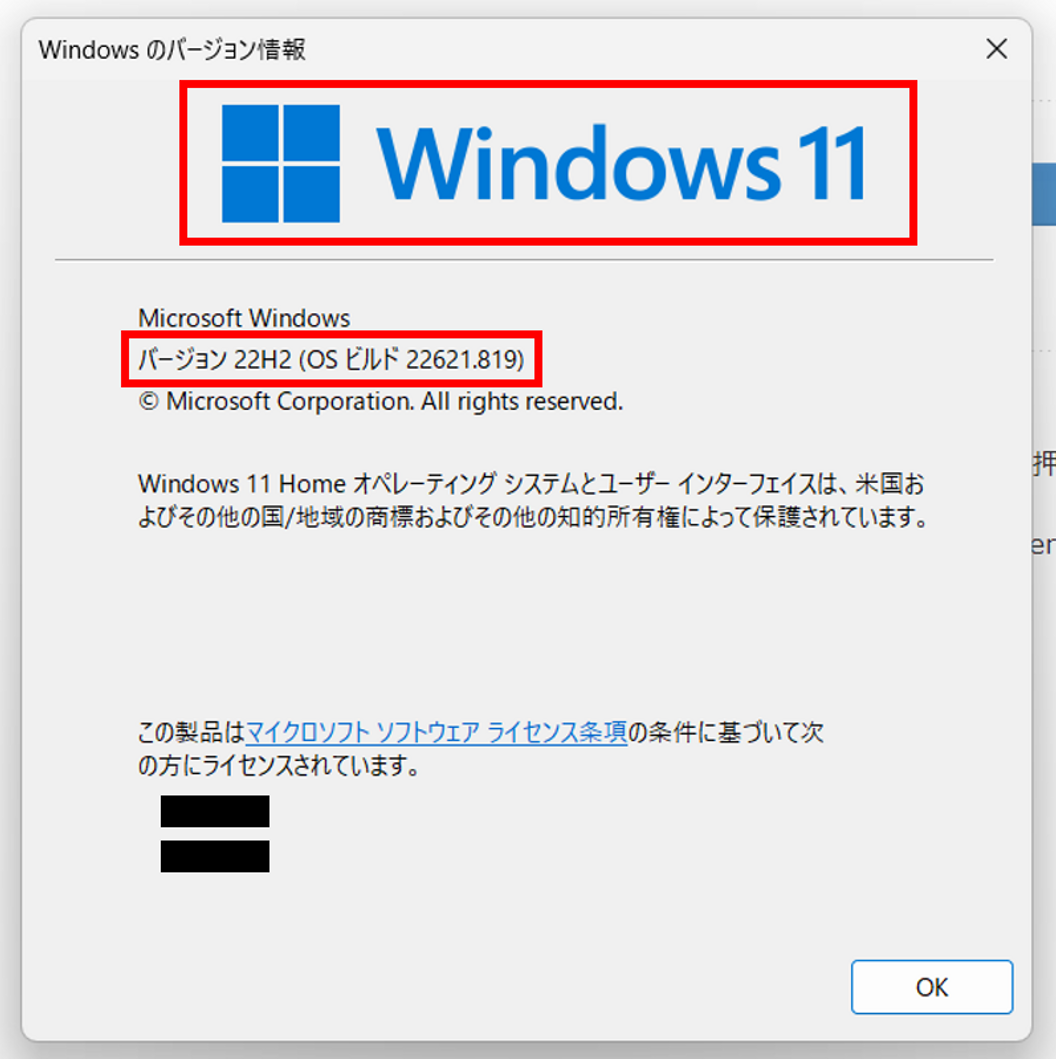The height and width of the screenshot is (1059, 1056).
Task: Click the Microsoft Windows label
Action: point(244,318)
